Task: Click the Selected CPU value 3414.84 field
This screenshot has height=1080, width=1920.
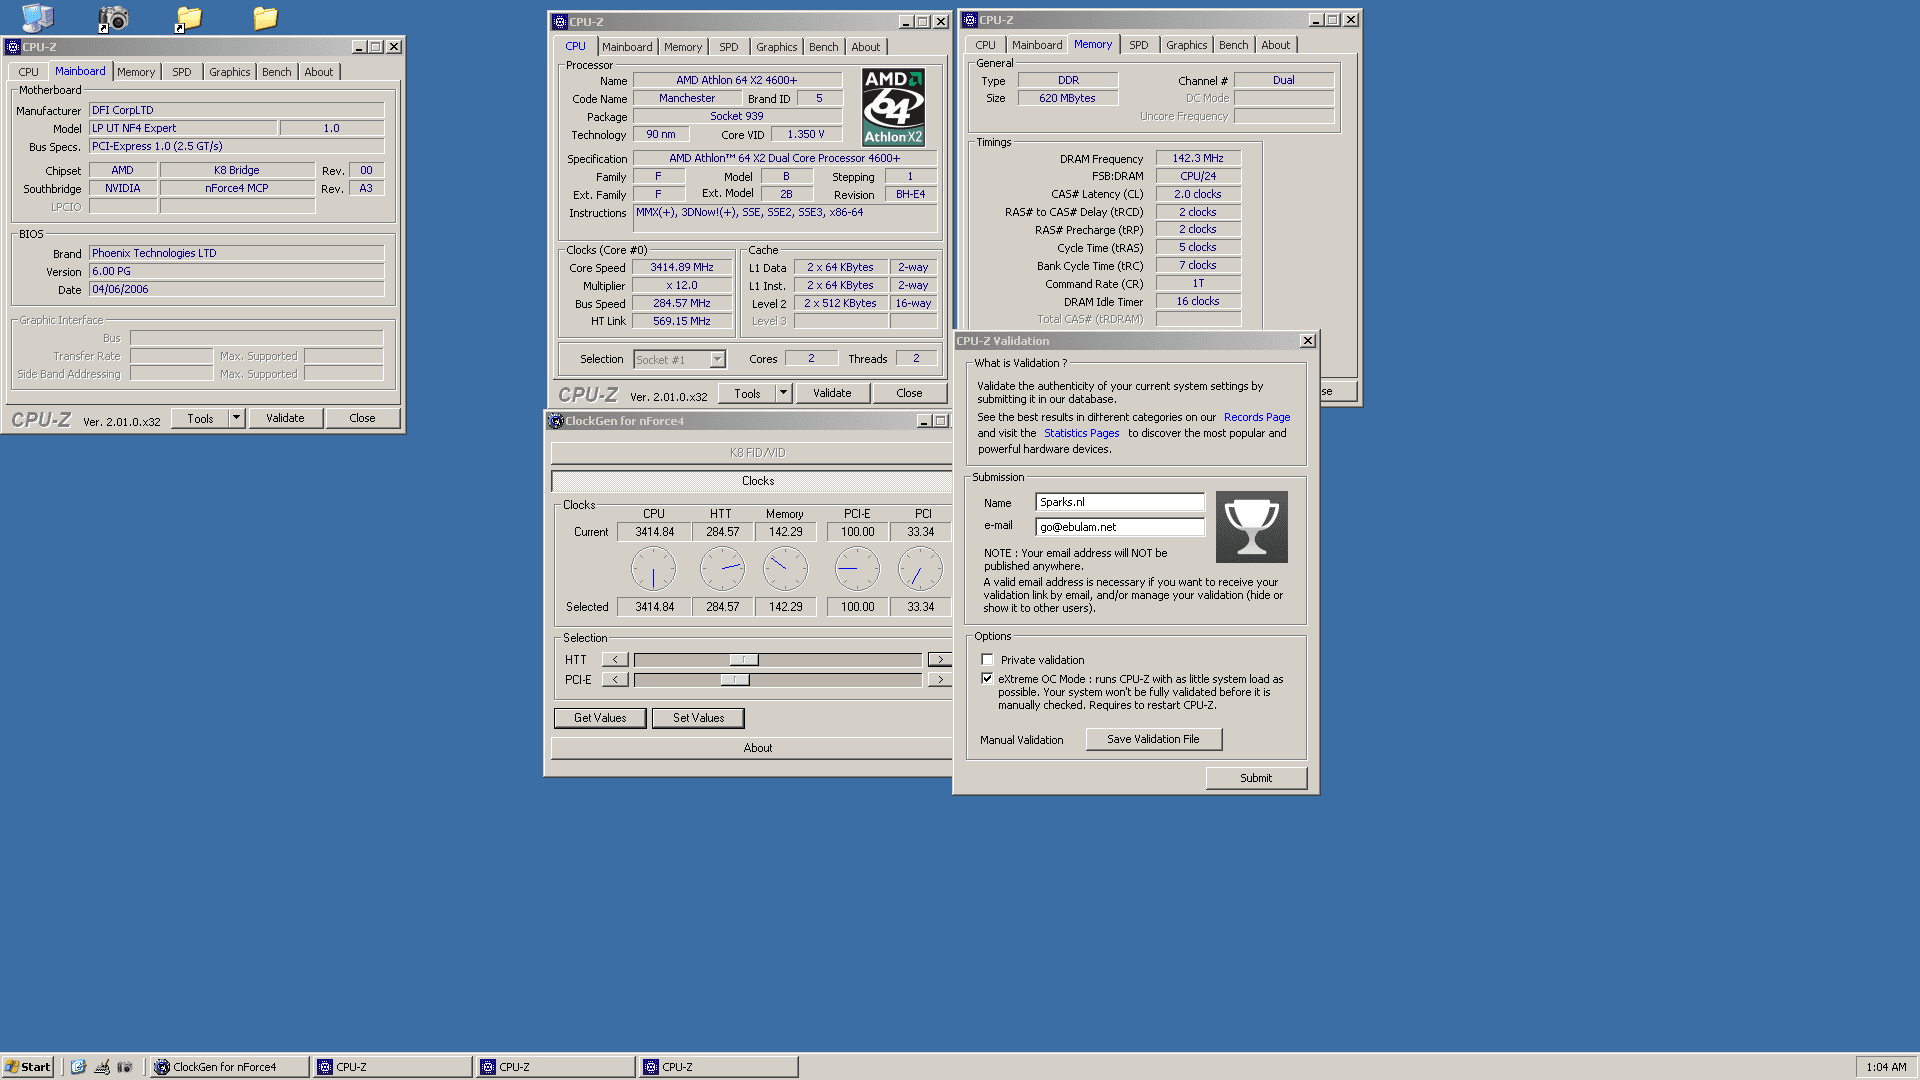Action: point(654,607)
